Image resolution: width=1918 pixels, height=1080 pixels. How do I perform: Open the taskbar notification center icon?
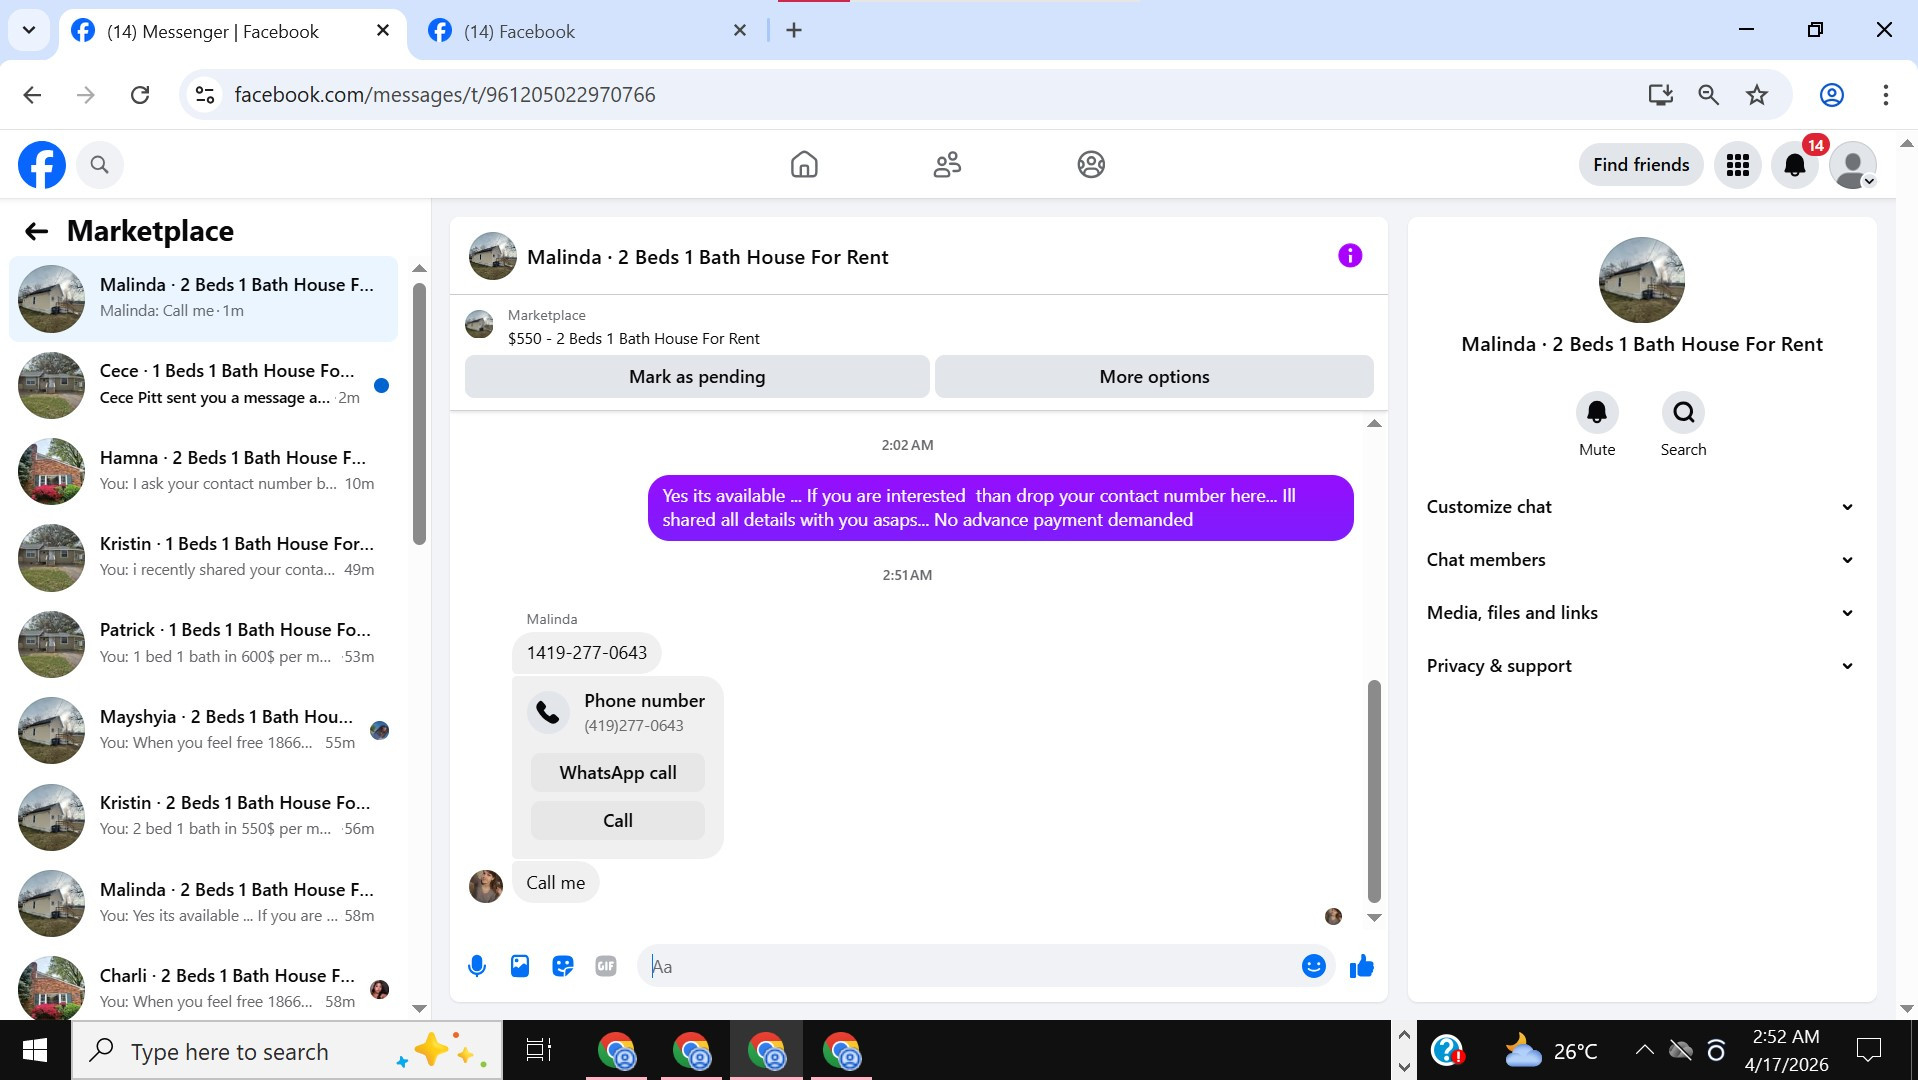[1868, 1050]
